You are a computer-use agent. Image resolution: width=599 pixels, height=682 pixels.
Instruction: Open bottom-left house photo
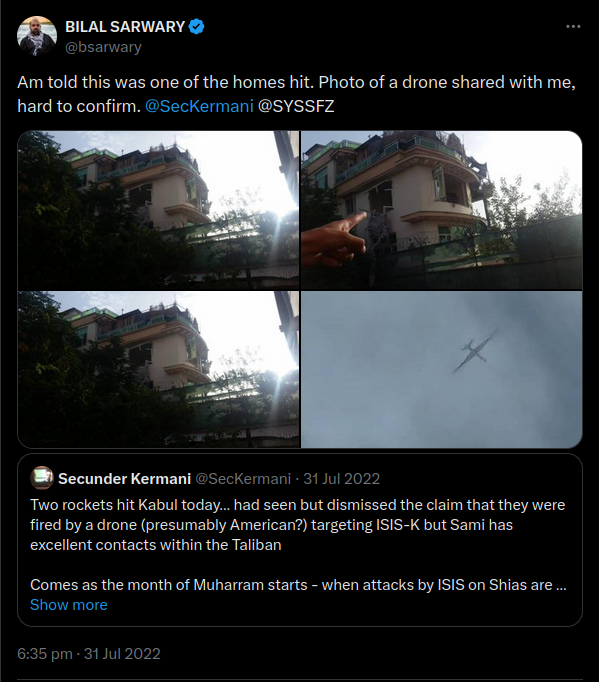158,369
